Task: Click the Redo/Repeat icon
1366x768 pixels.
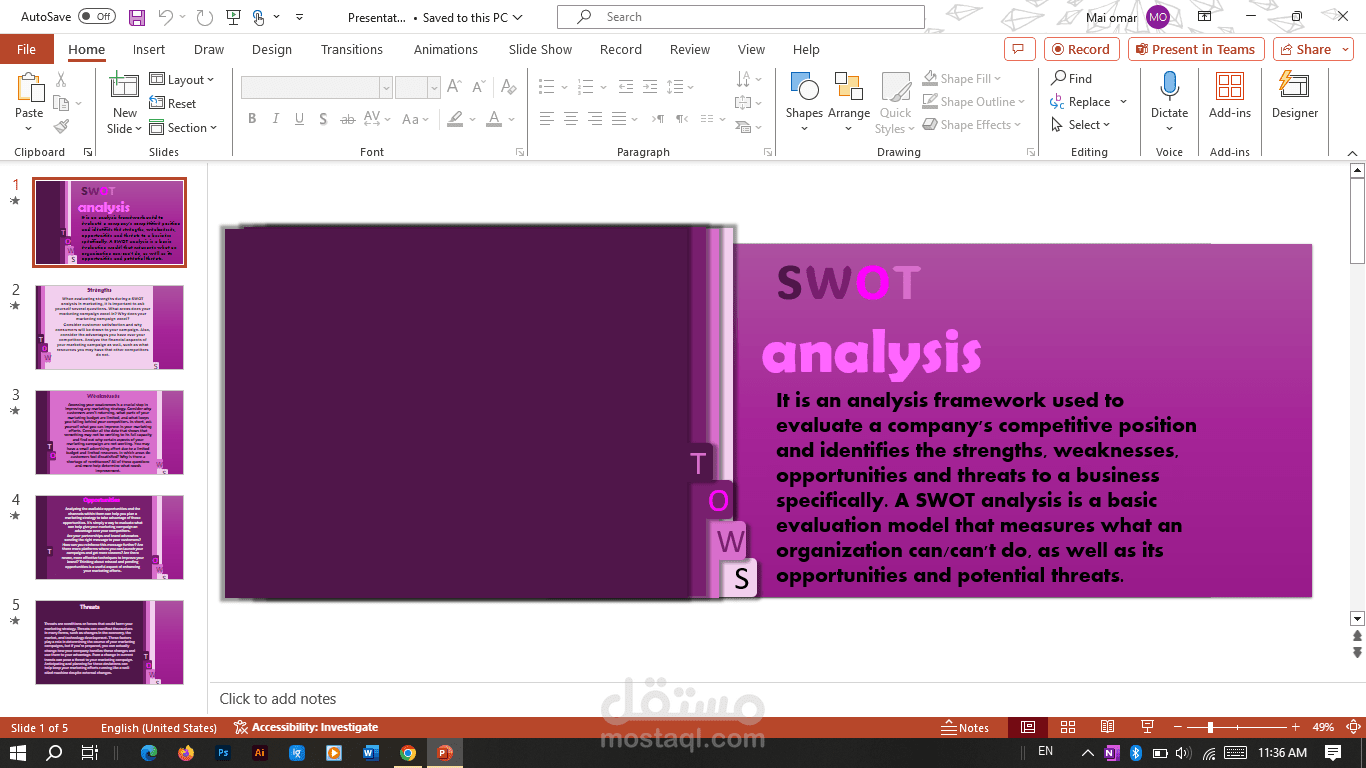Action: (x=204, y=17)
